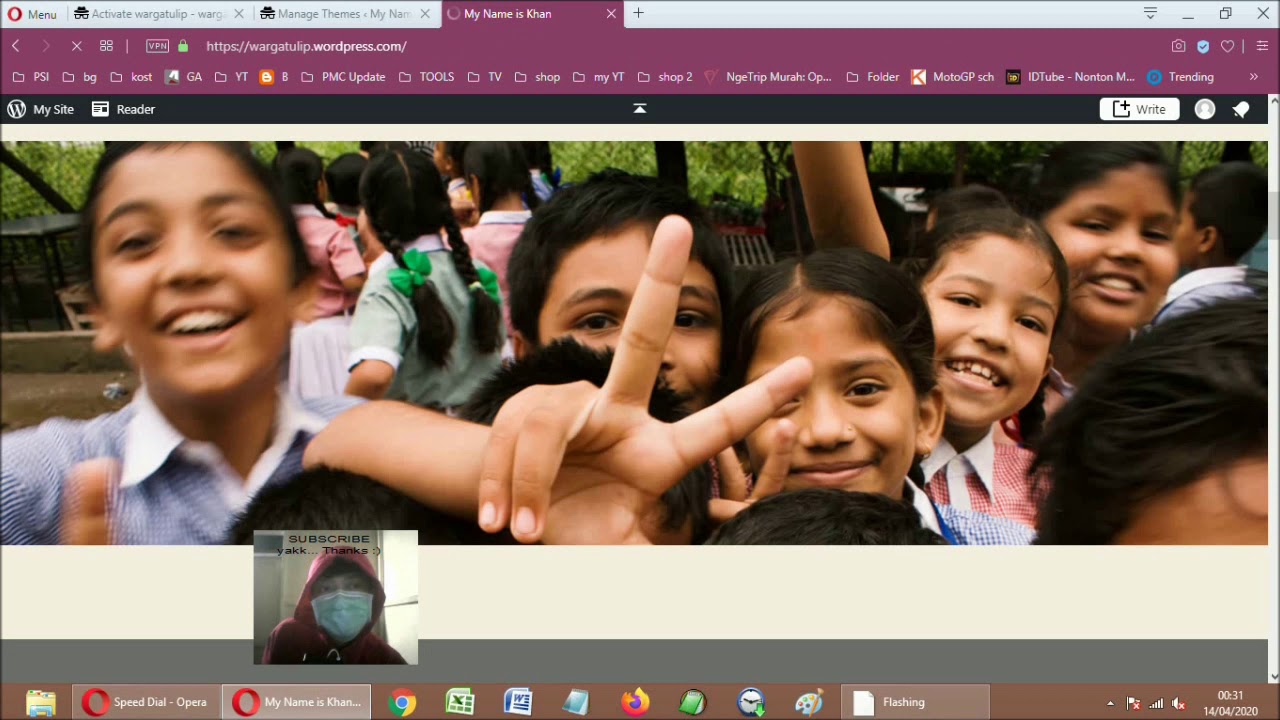Open the tab list menu icon
The image size is (1280, 720).
1150,13
